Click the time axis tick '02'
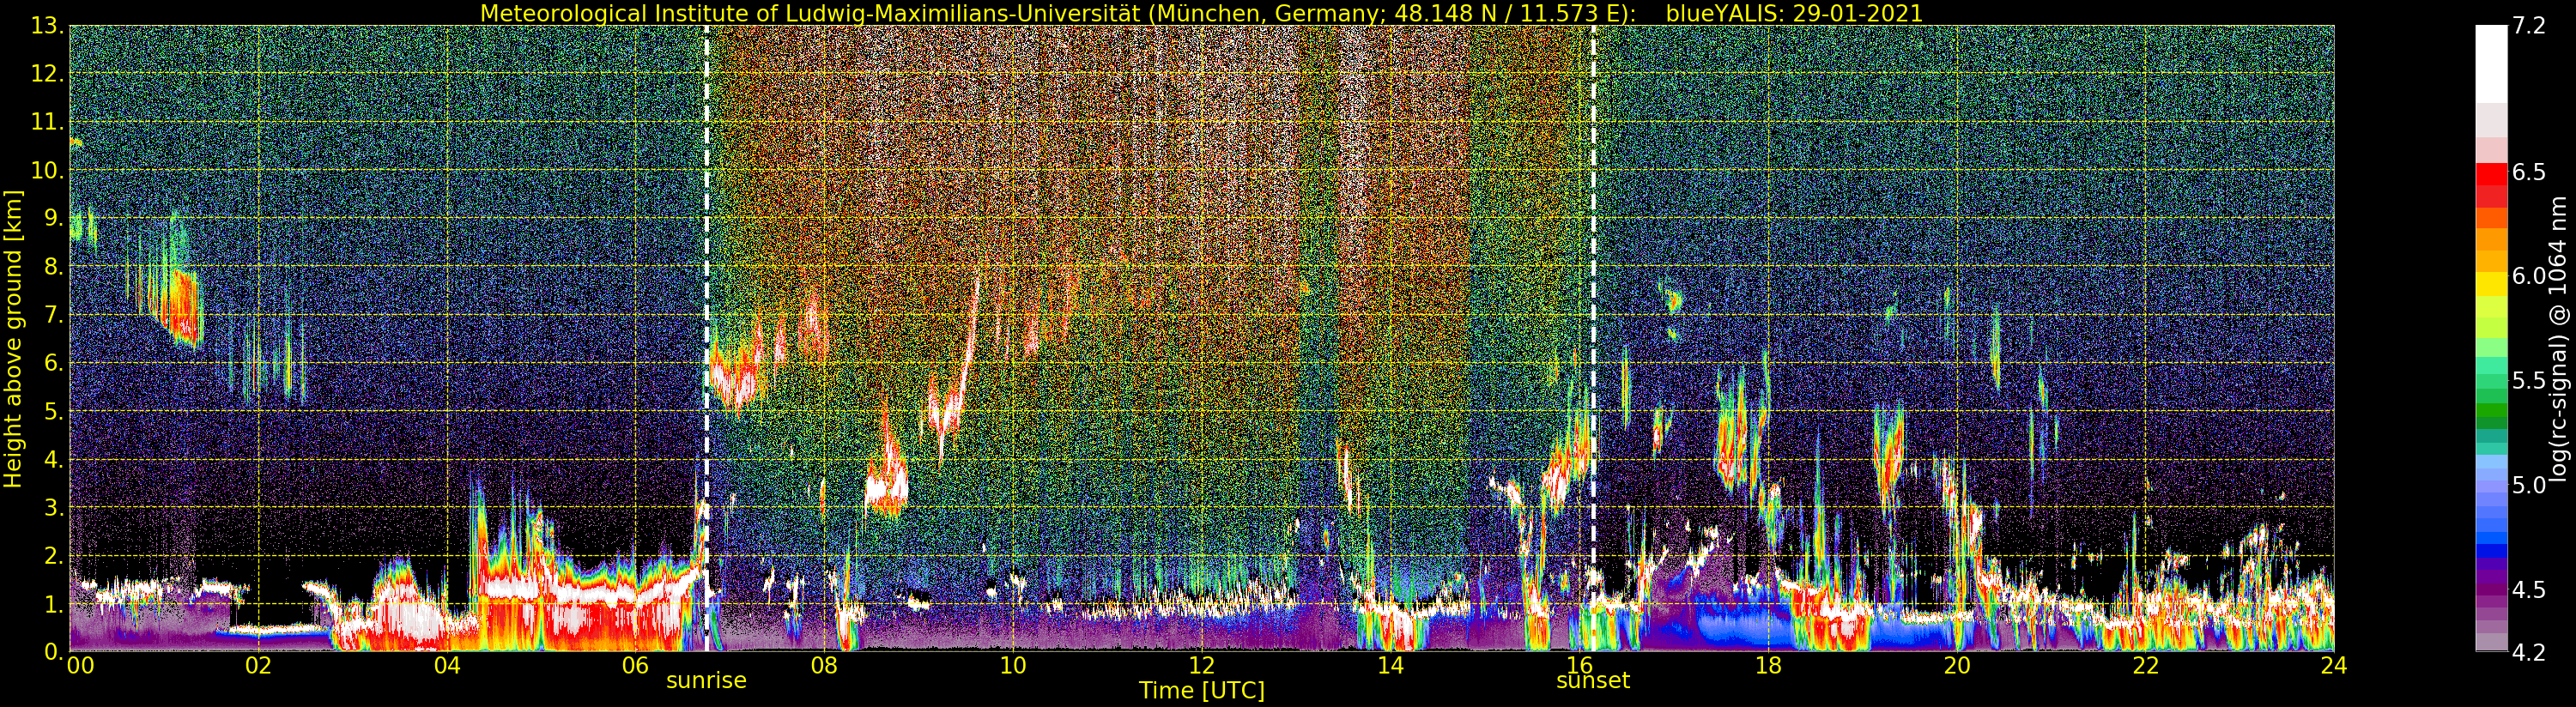Image resolution: width=2576 pixels, height=707 pixels. (258, 666)
